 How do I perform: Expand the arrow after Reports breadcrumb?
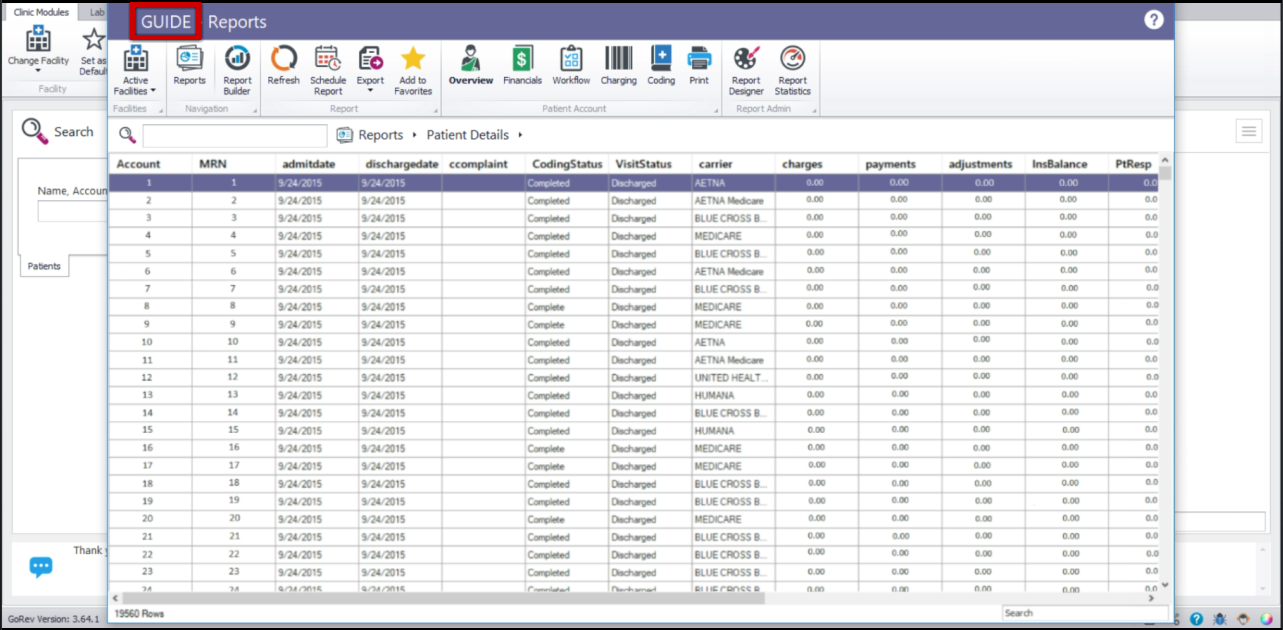point(413,135)
